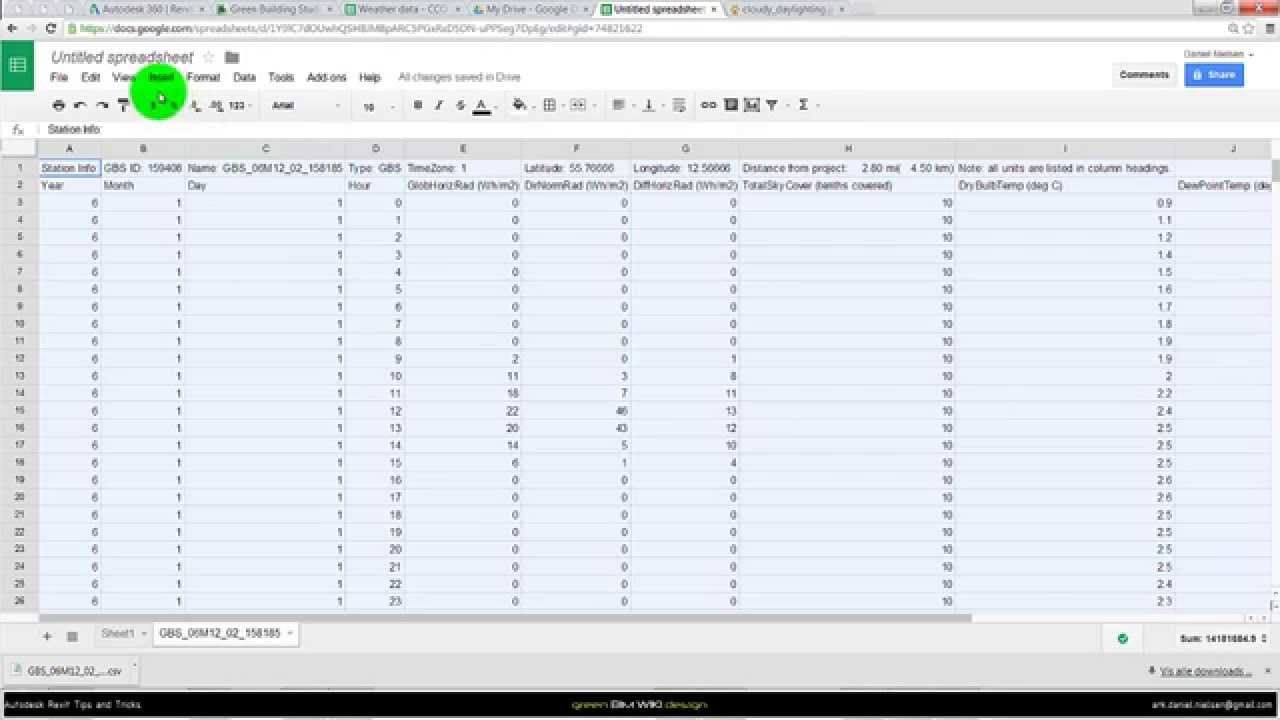Open the Functions sigma menu
The height and width of the screenshot is (720, 1280).
[803, 105]
